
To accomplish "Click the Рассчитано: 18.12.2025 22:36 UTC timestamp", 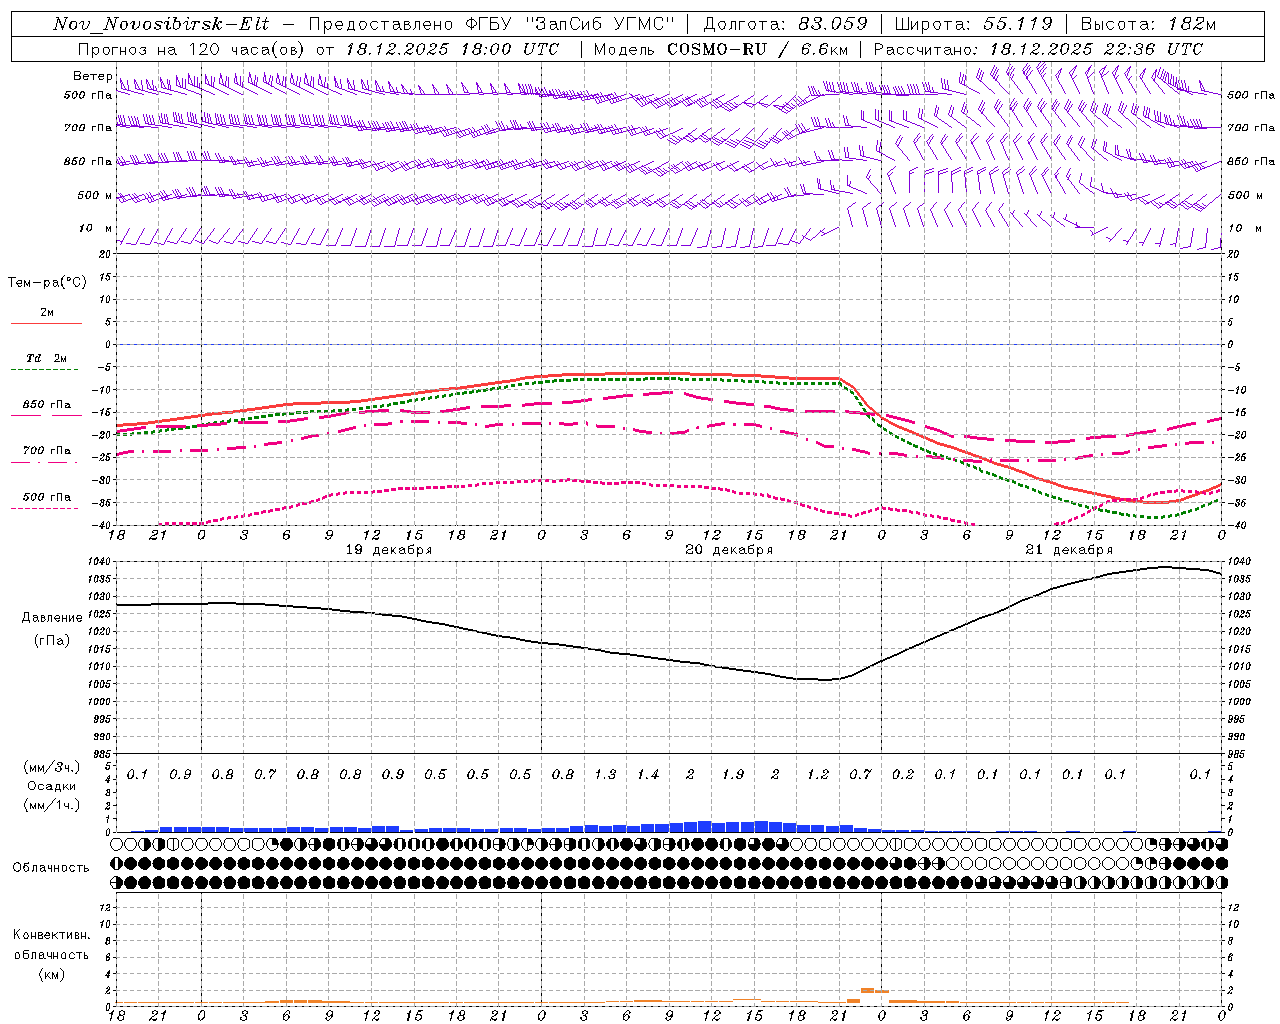I will click(1038, 49).
